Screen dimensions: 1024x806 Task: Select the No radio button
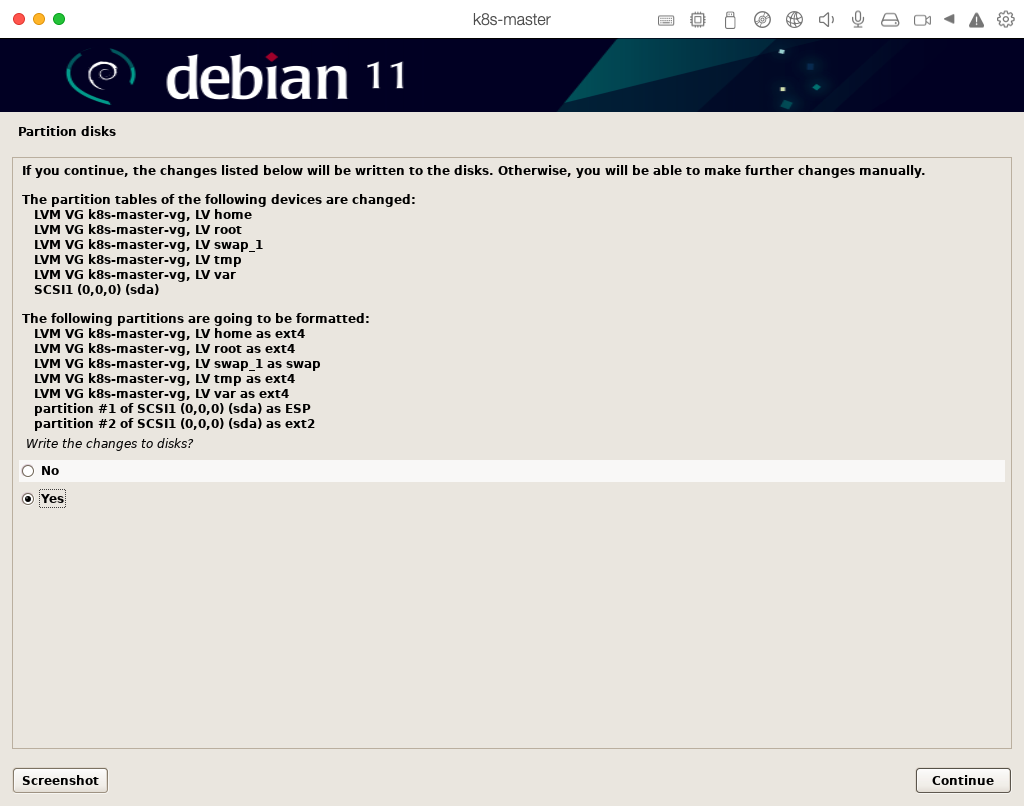click(28, 471)
